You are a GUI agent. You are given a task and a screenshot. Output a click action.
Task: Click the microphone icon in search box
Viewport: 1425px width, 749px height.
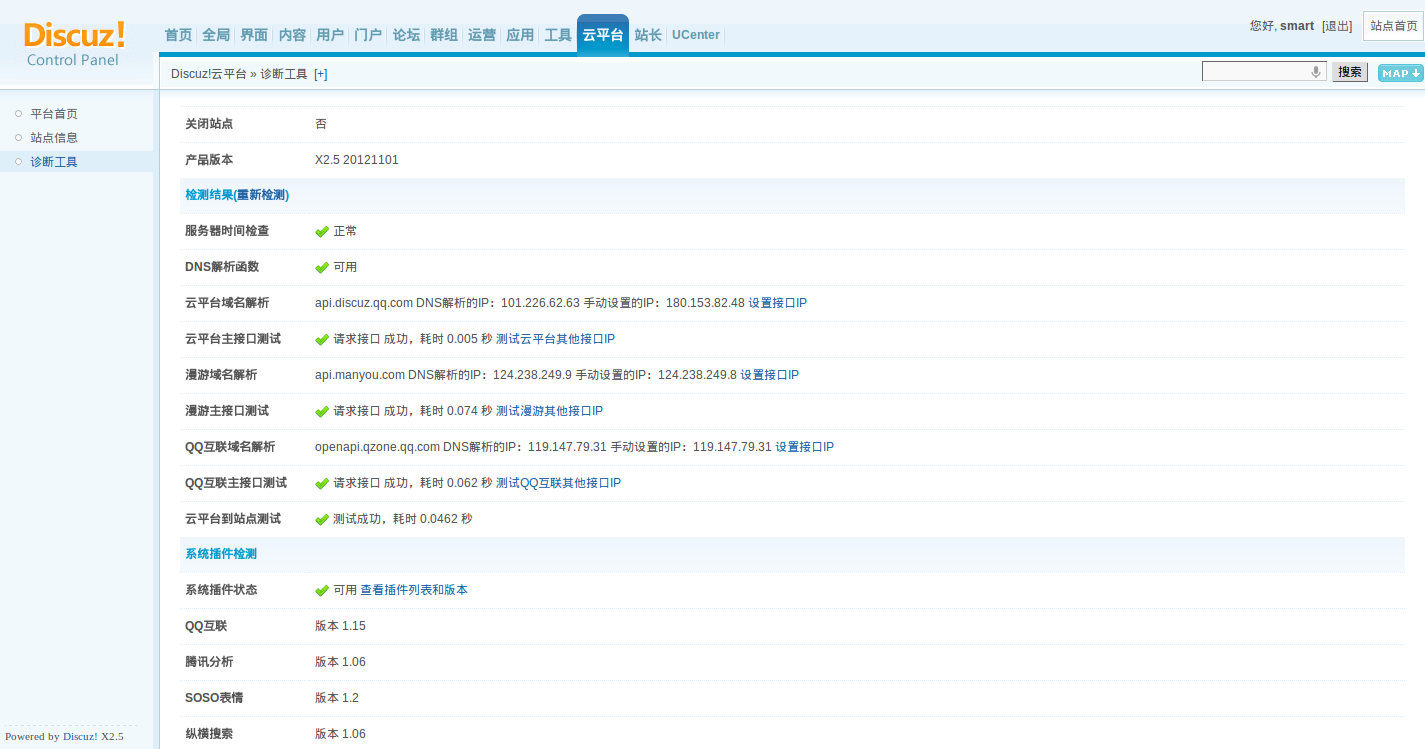[1316, 72]
